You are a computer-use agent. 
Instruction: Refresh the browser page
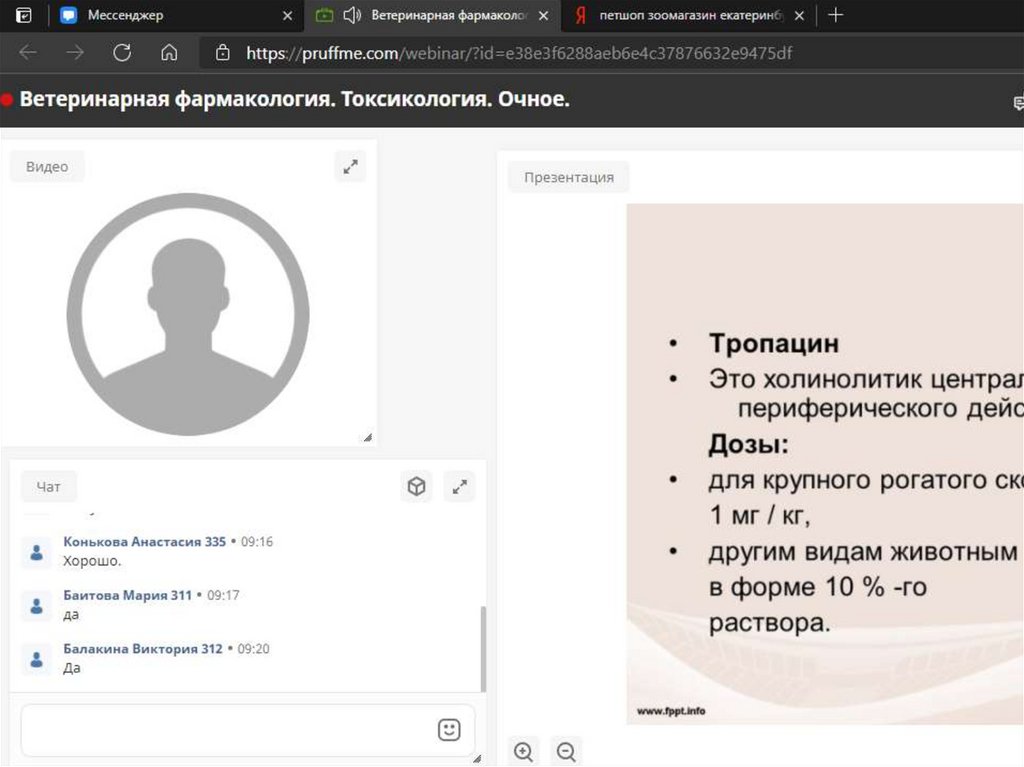(x=122, y=53)
